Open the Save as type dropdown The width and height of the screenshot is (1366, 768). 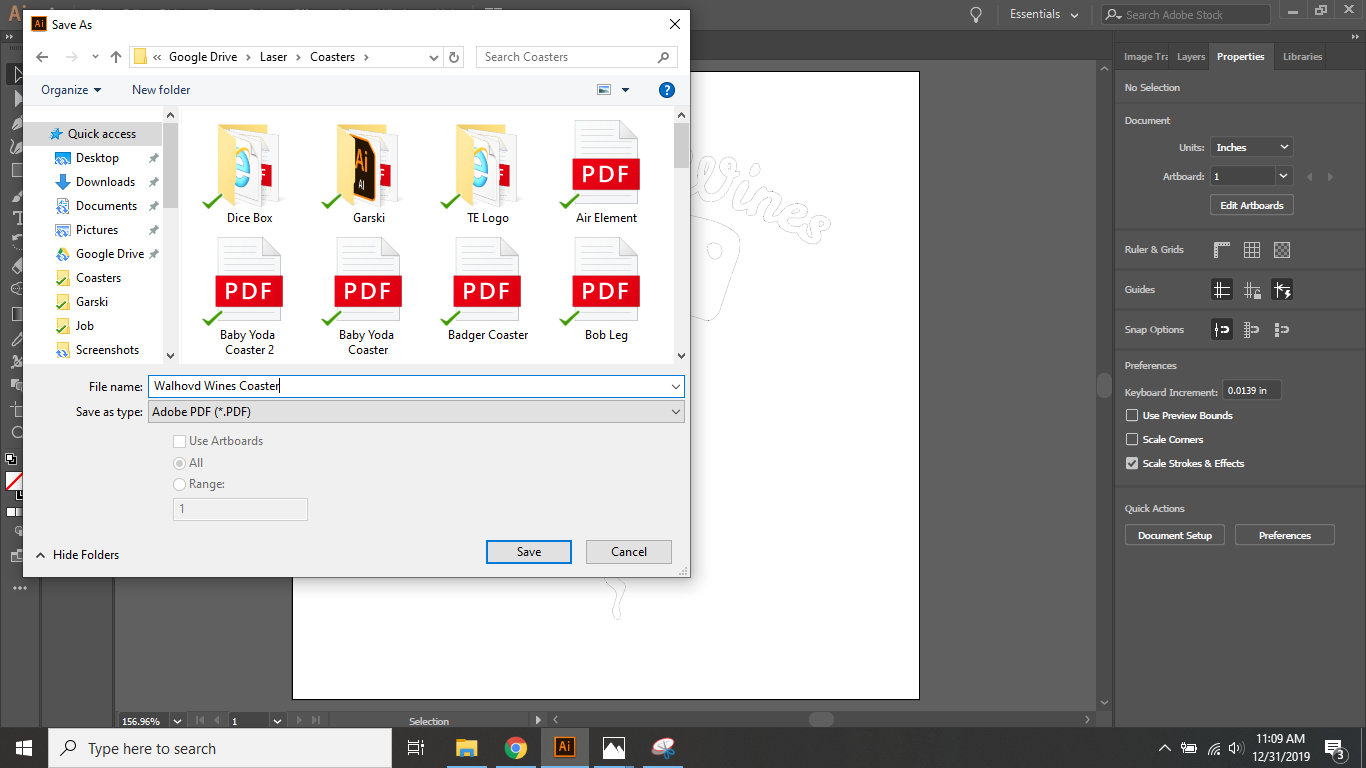tap(416, 411)
